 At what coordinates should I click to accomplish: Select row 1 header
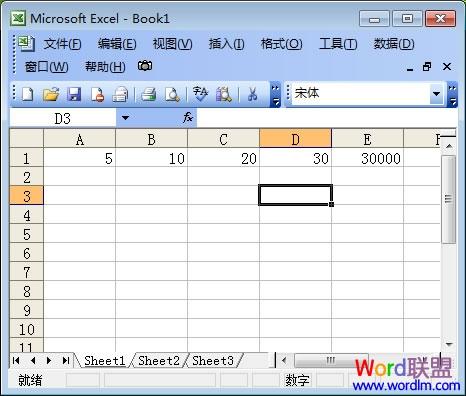[27, 158]
